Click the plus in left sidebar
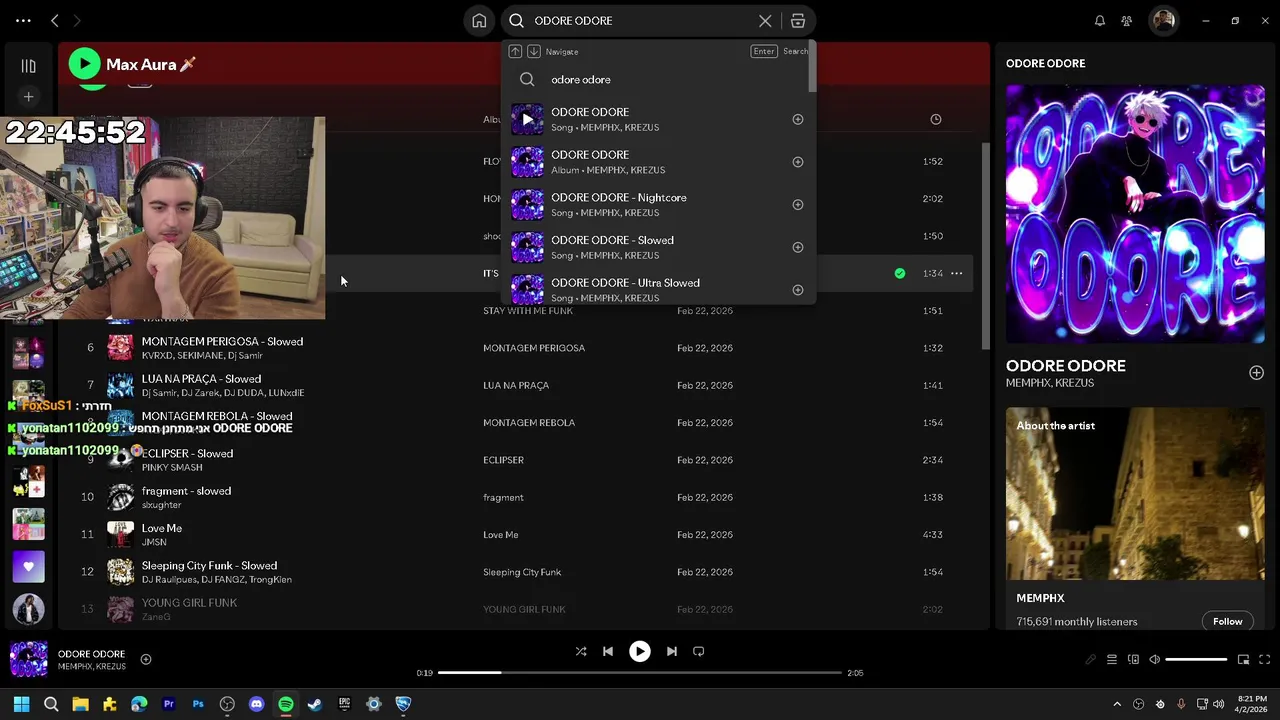1280x720 pixels. 28,97
